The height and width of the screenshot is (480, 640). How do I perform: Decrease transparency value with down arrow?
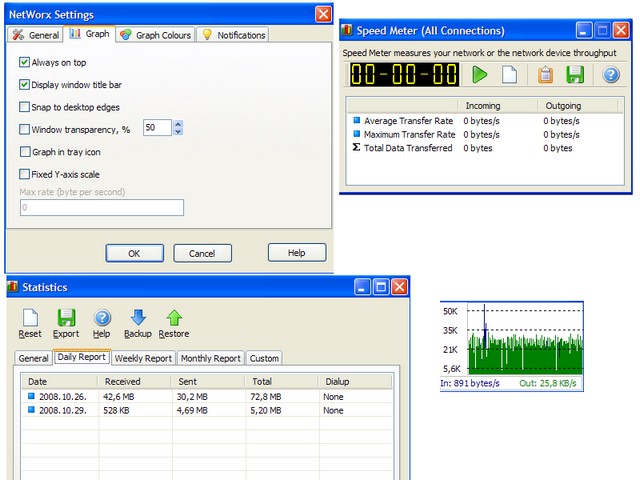(x=178, y=131)
